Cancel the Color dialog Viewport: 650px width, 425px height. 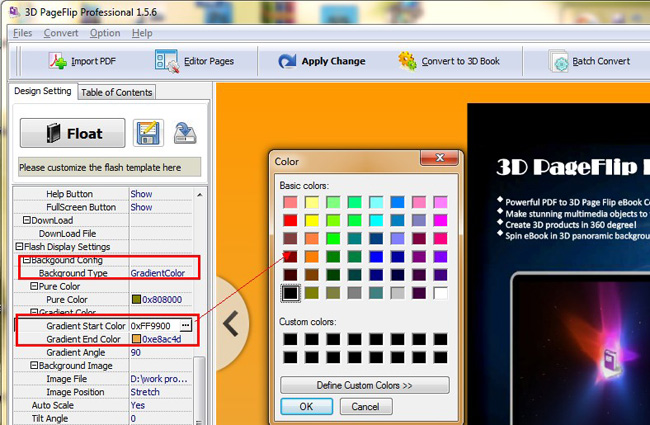point(365,406)
